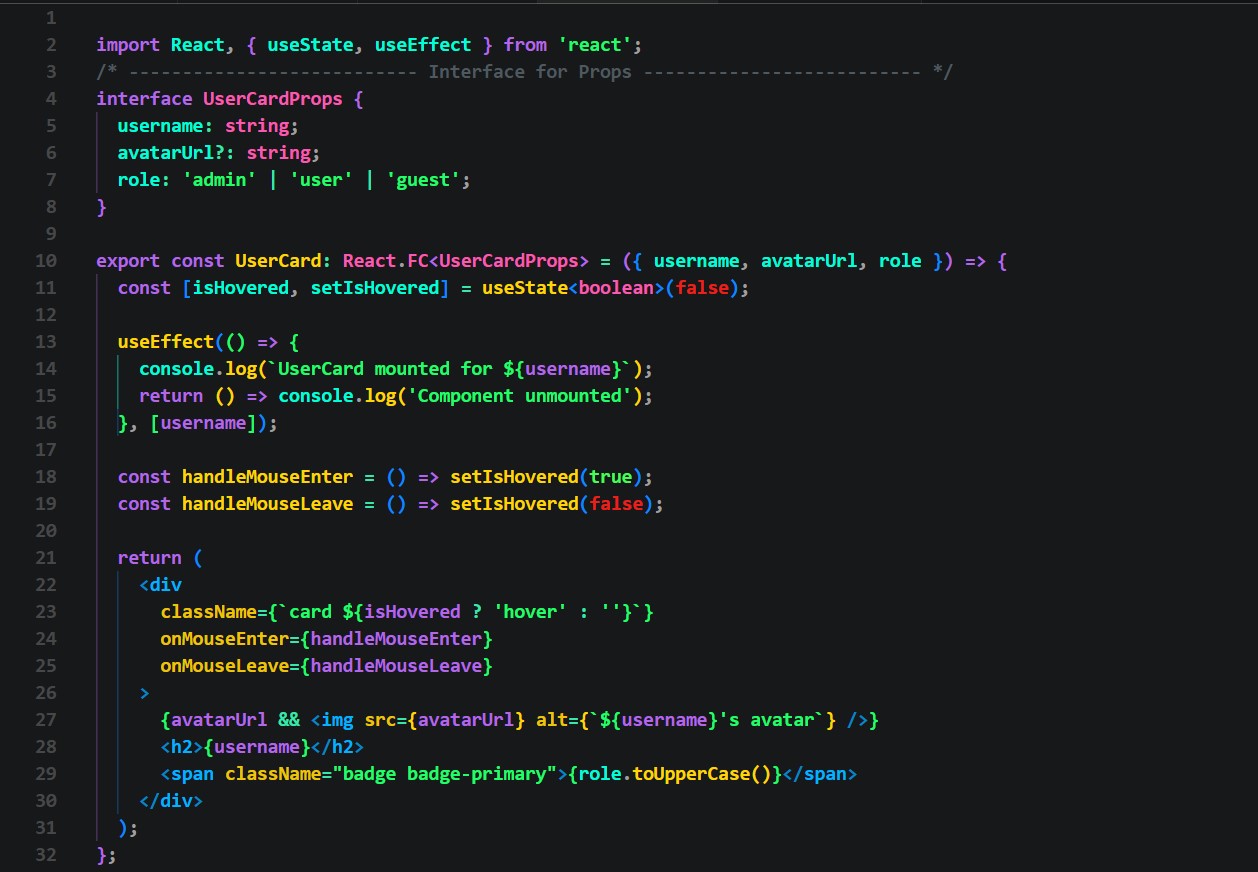The image size is (1258, 872).
Task: Click the 'username: string' property on line 5
Action: tap(208, 126)
